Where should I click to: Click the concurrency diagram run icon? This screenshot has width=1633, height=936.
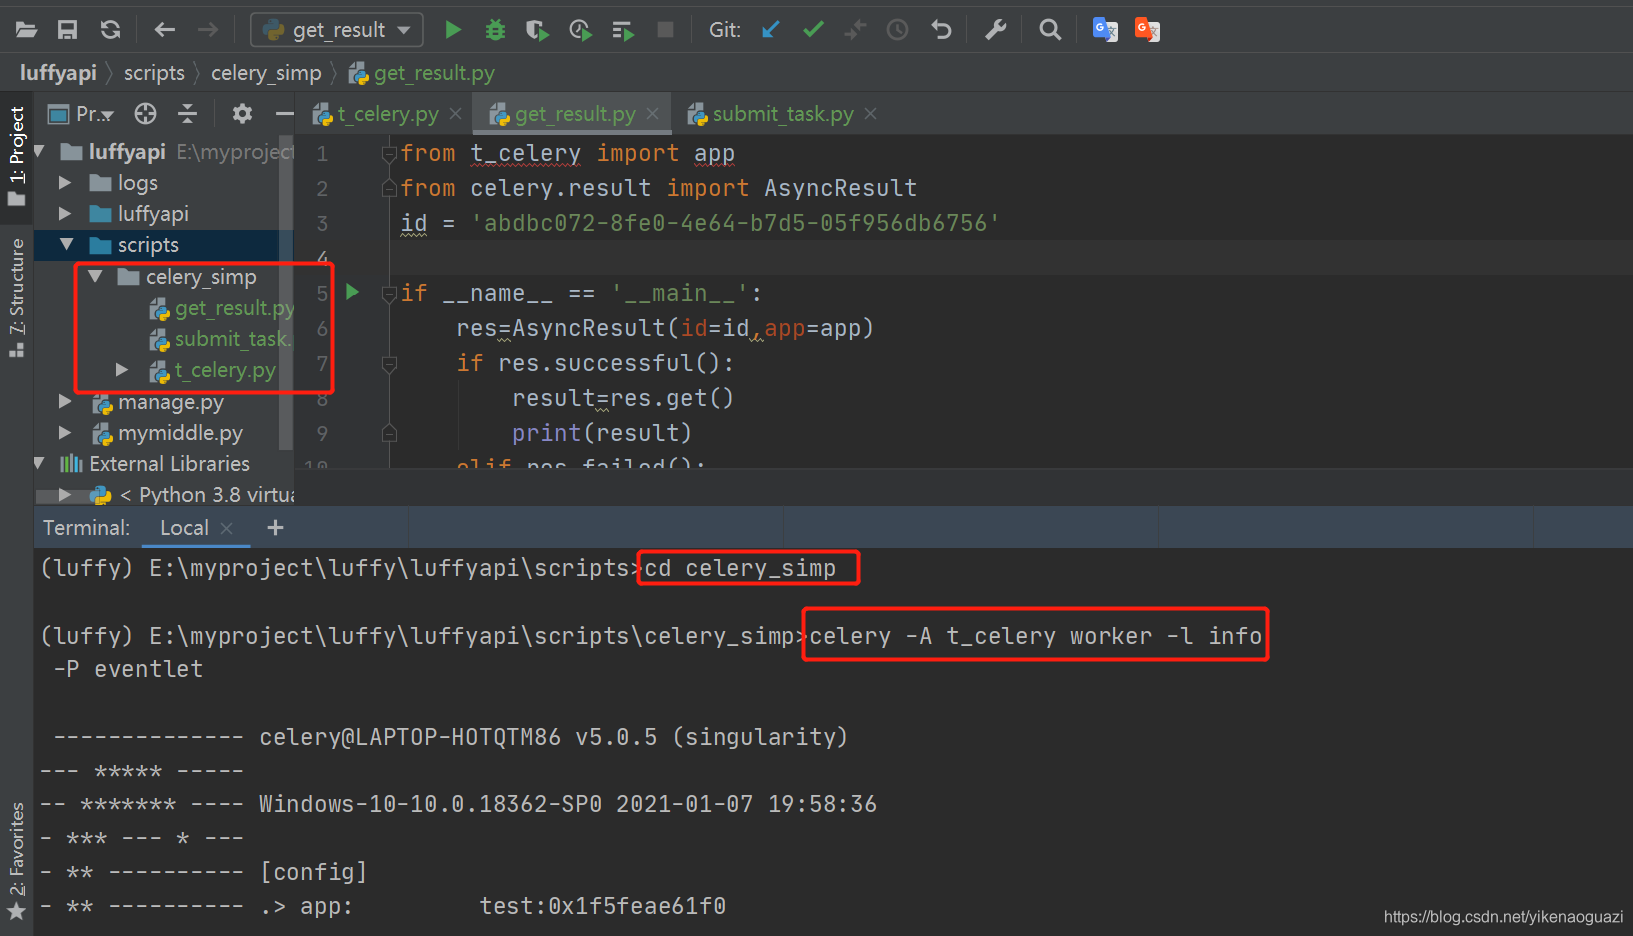pyautogui.click(x=623, y=30)
